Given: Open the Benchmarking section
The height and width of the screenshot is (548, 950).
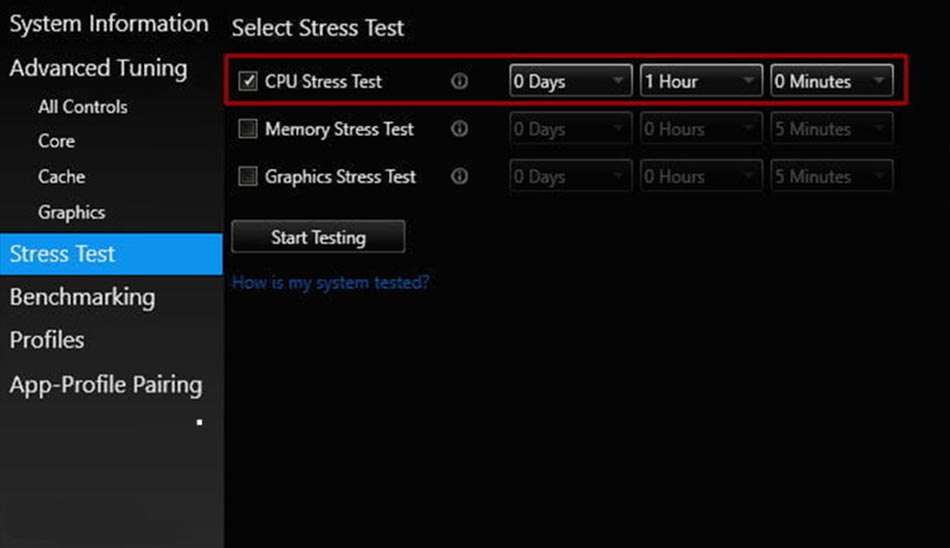Looking at the screenshot, I should point(82,297).
